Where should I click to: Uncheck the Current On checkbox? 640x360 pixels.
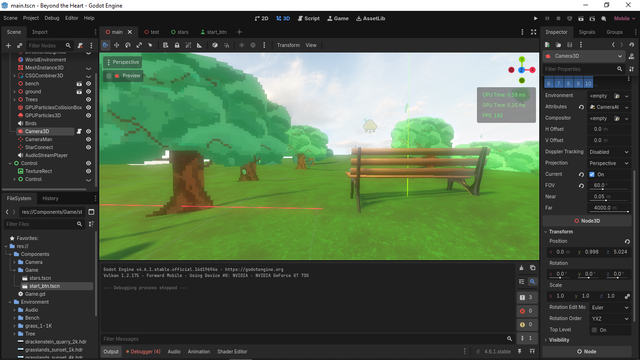pos(592,174)
